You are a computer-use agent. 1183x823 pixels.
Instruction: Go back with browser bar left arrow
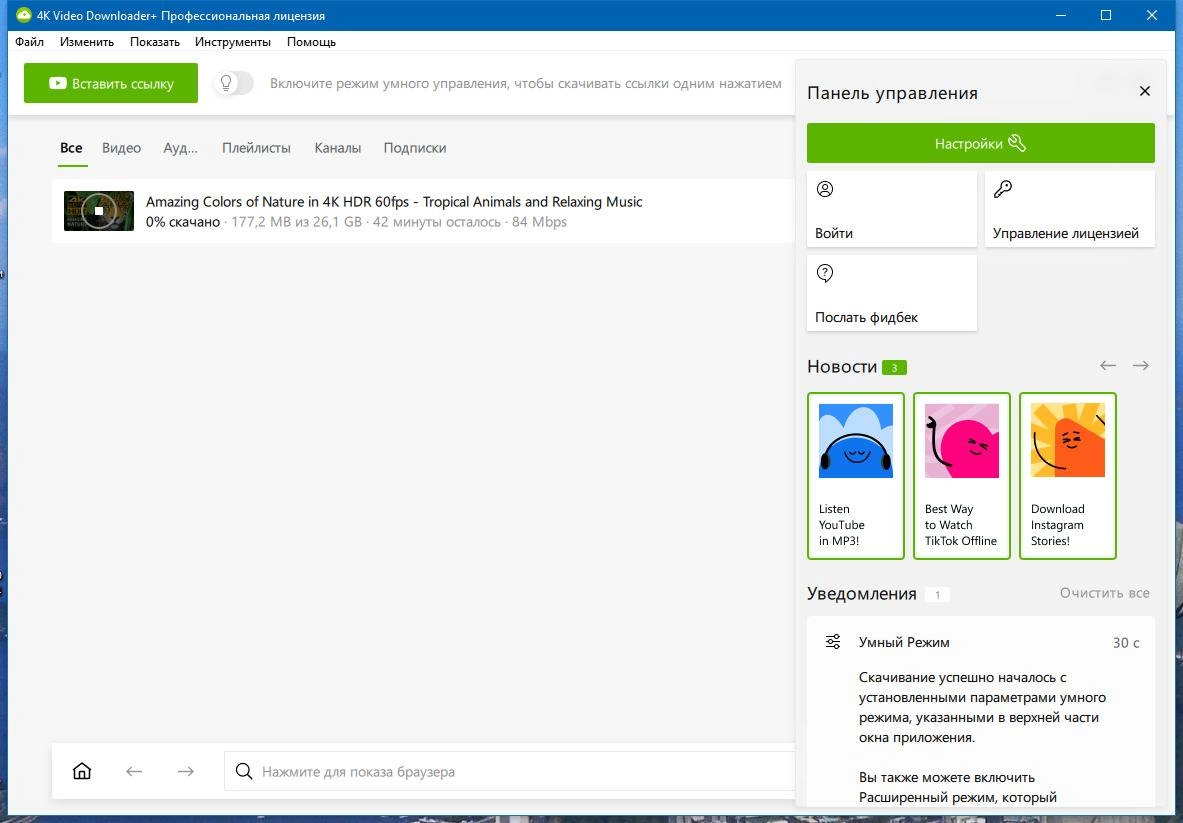point(134,771)
